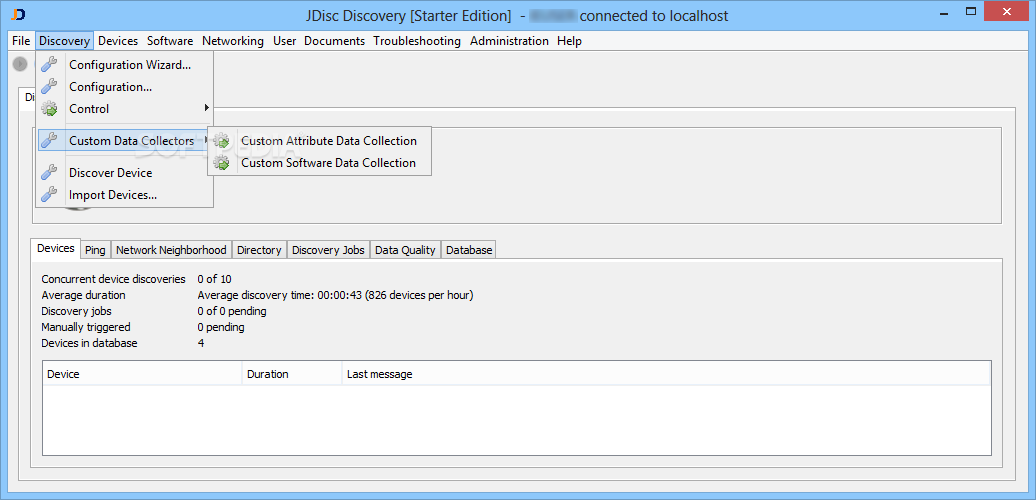Open the File menu
Viewport: 1036px width, 500px height.
tap(21, 41)
